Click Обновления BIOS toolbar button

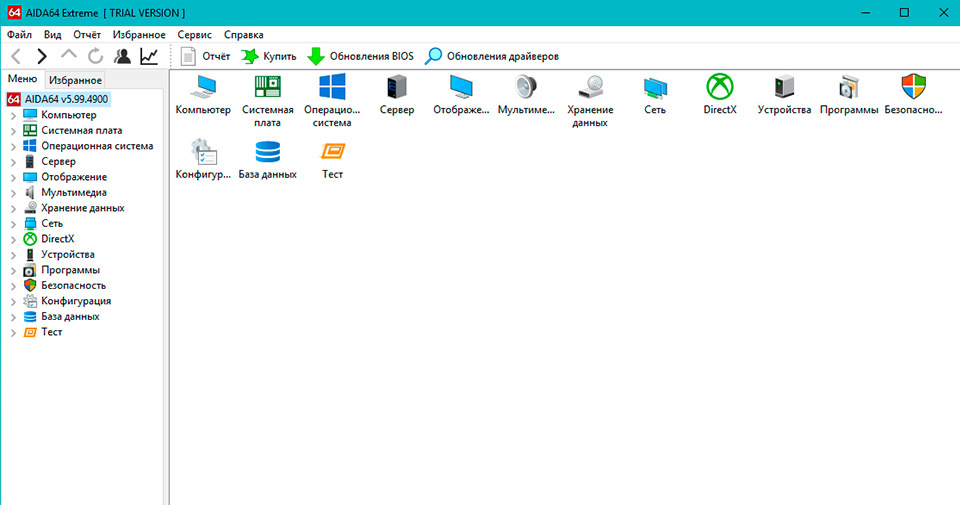click(360, 56)
